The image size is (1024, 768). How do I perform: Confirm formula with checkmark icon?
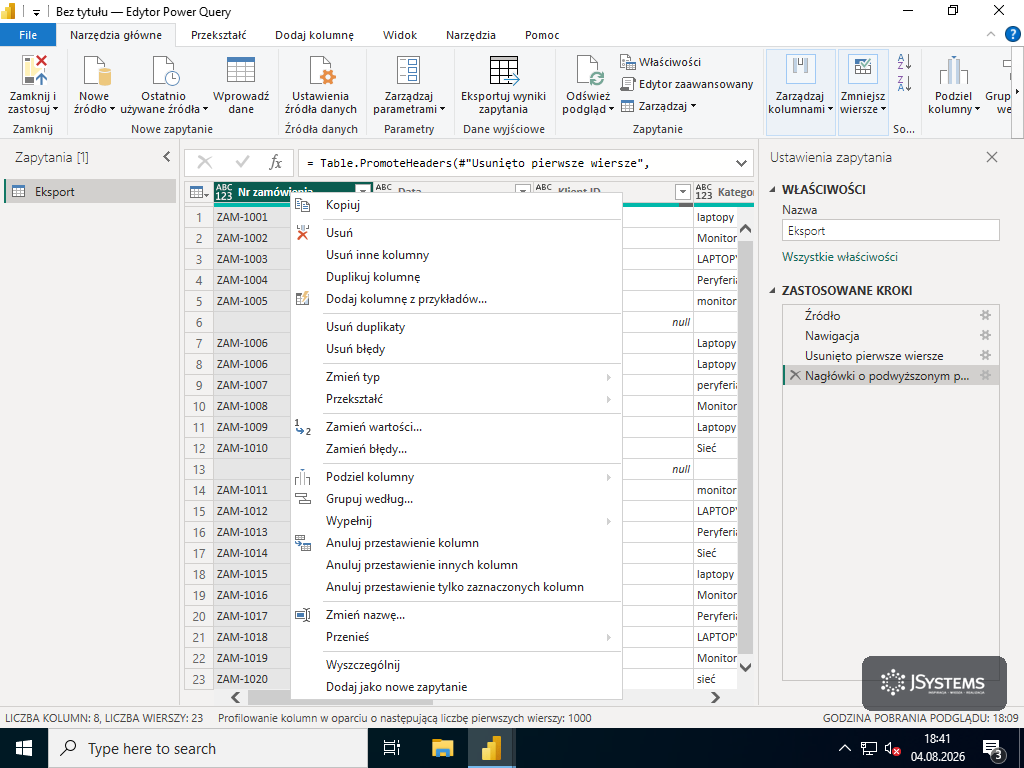tap(242, 163)
